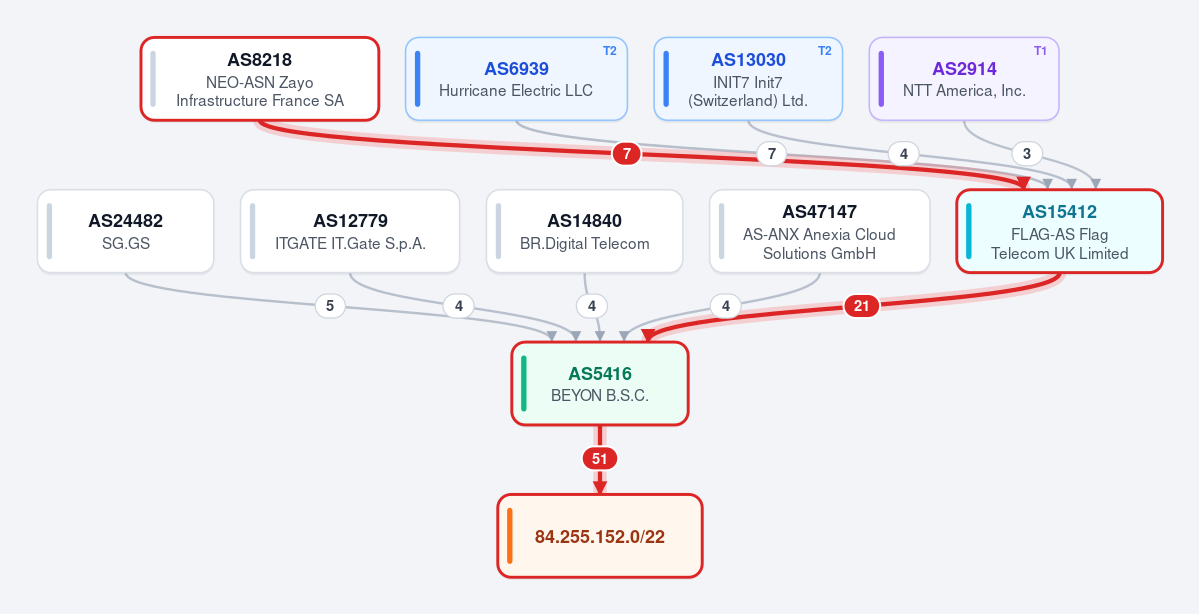The height and width of the screenshot is (614, 1199).
Task: Click the T2 tag on AS6939
Action: (609, 50)
